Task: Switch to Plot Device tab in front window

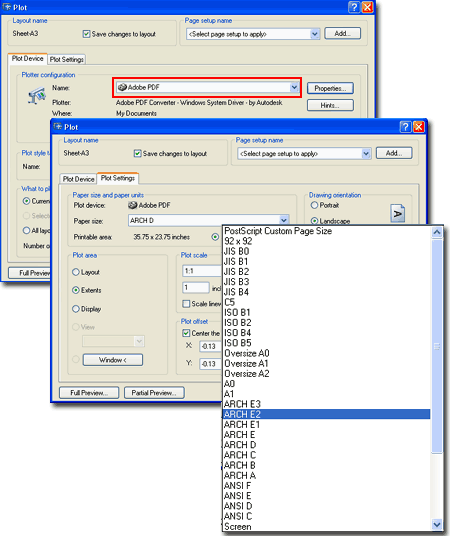Action: coord(78,179)
